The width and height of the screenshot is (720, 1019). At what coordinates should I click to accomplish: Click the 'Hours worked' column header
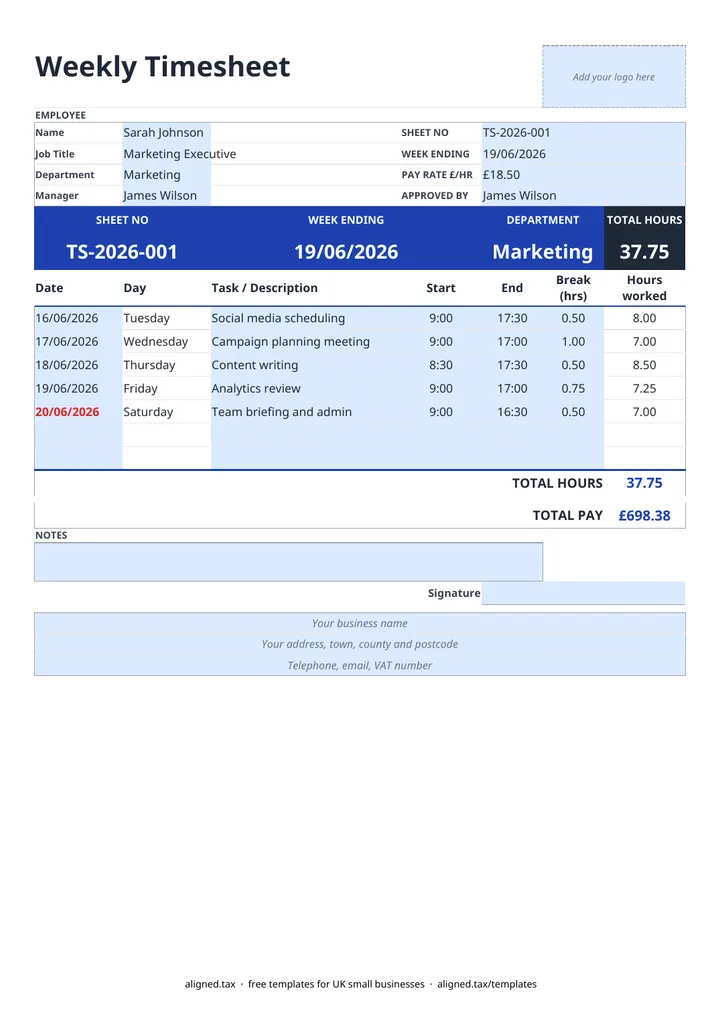point(644,288)
